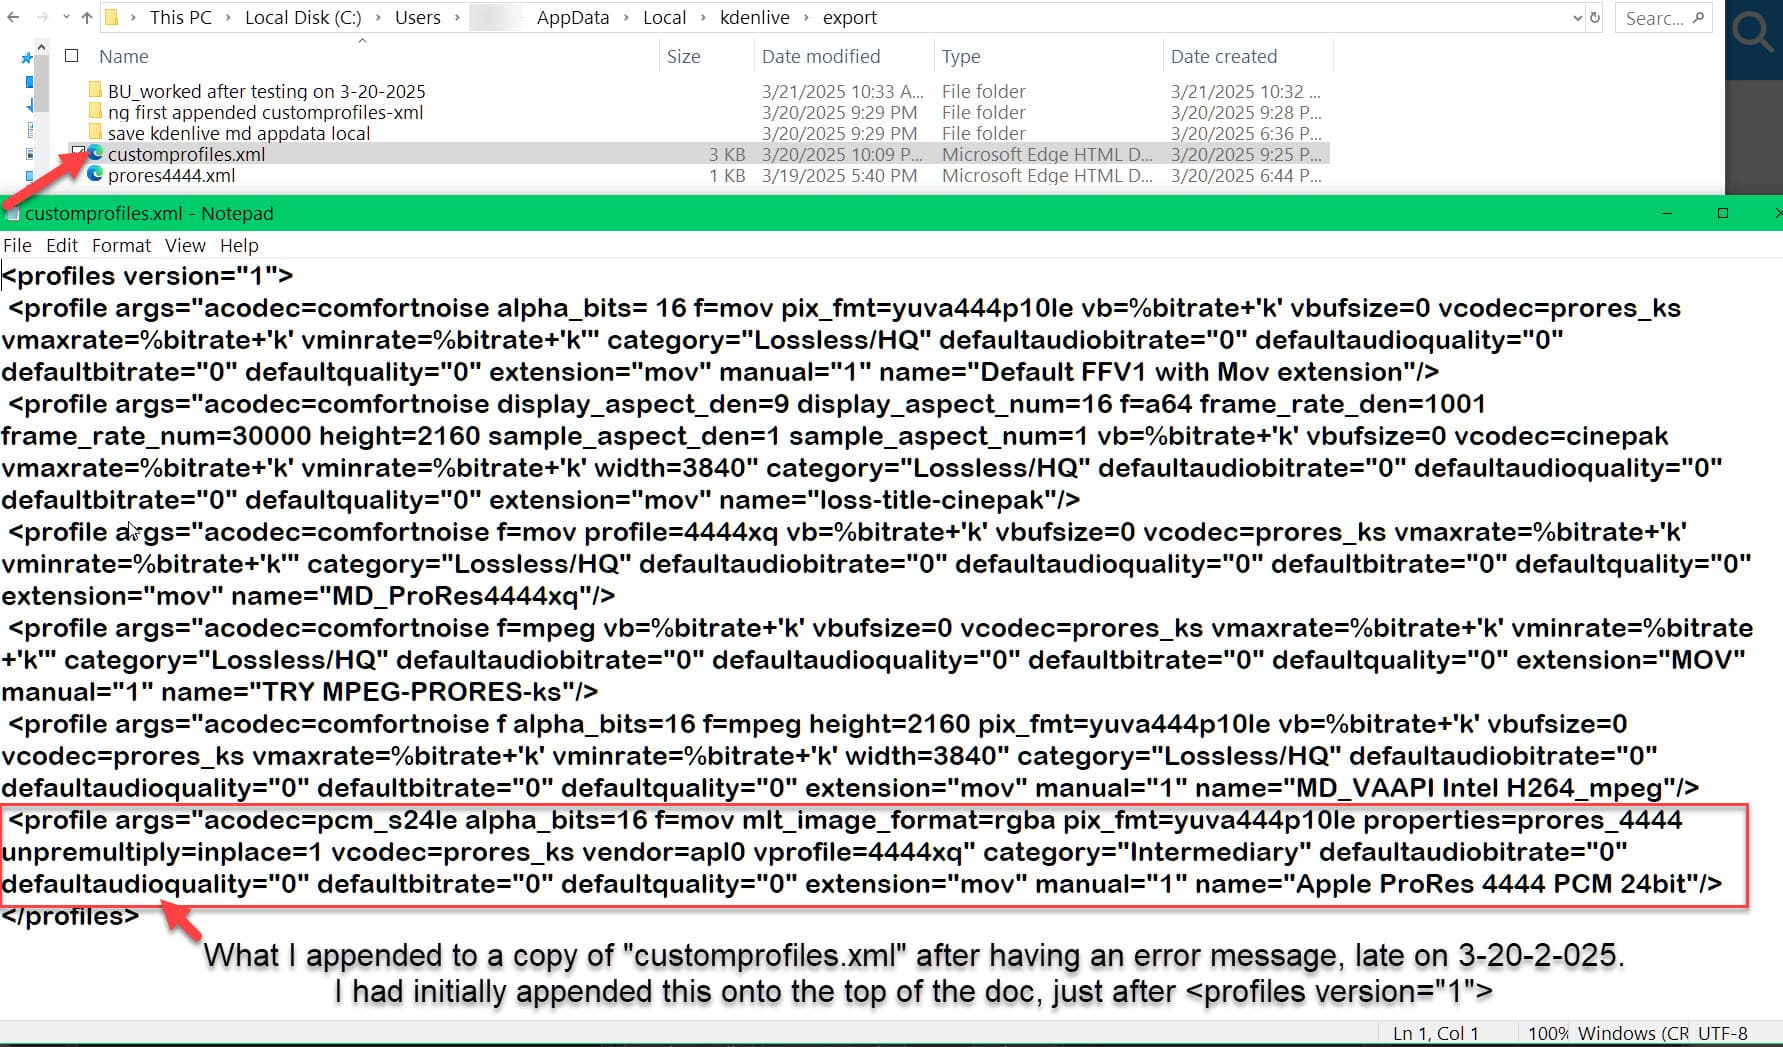
Task: Click folder icon of 'save kdenlive md' row
Action: [x=95, y=132]
